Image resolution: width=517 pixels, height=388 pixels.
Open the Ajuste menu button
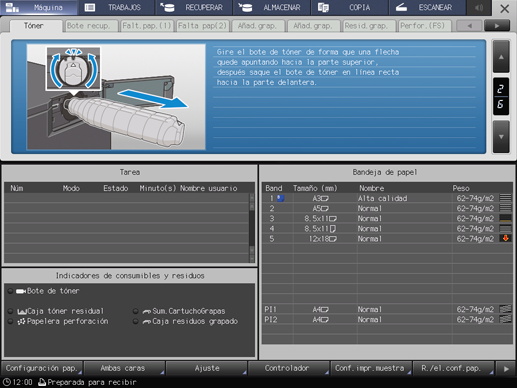206,368
